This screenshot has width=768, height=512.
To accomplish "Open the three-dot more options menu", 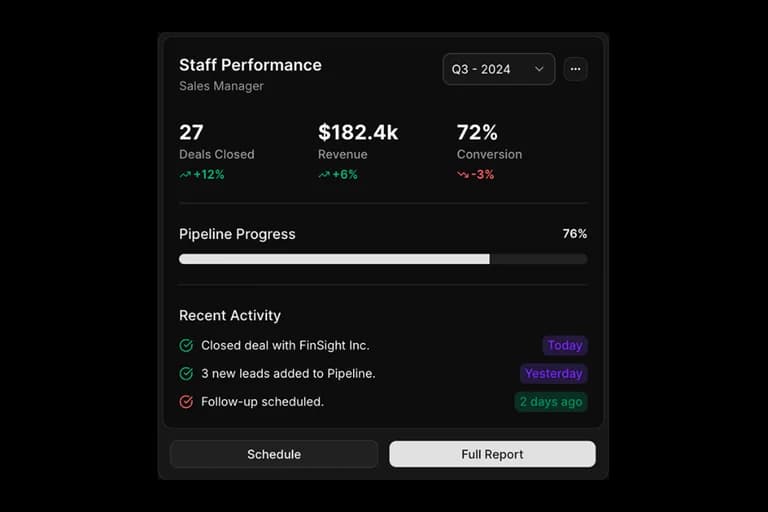I will (x=576, y=69).
